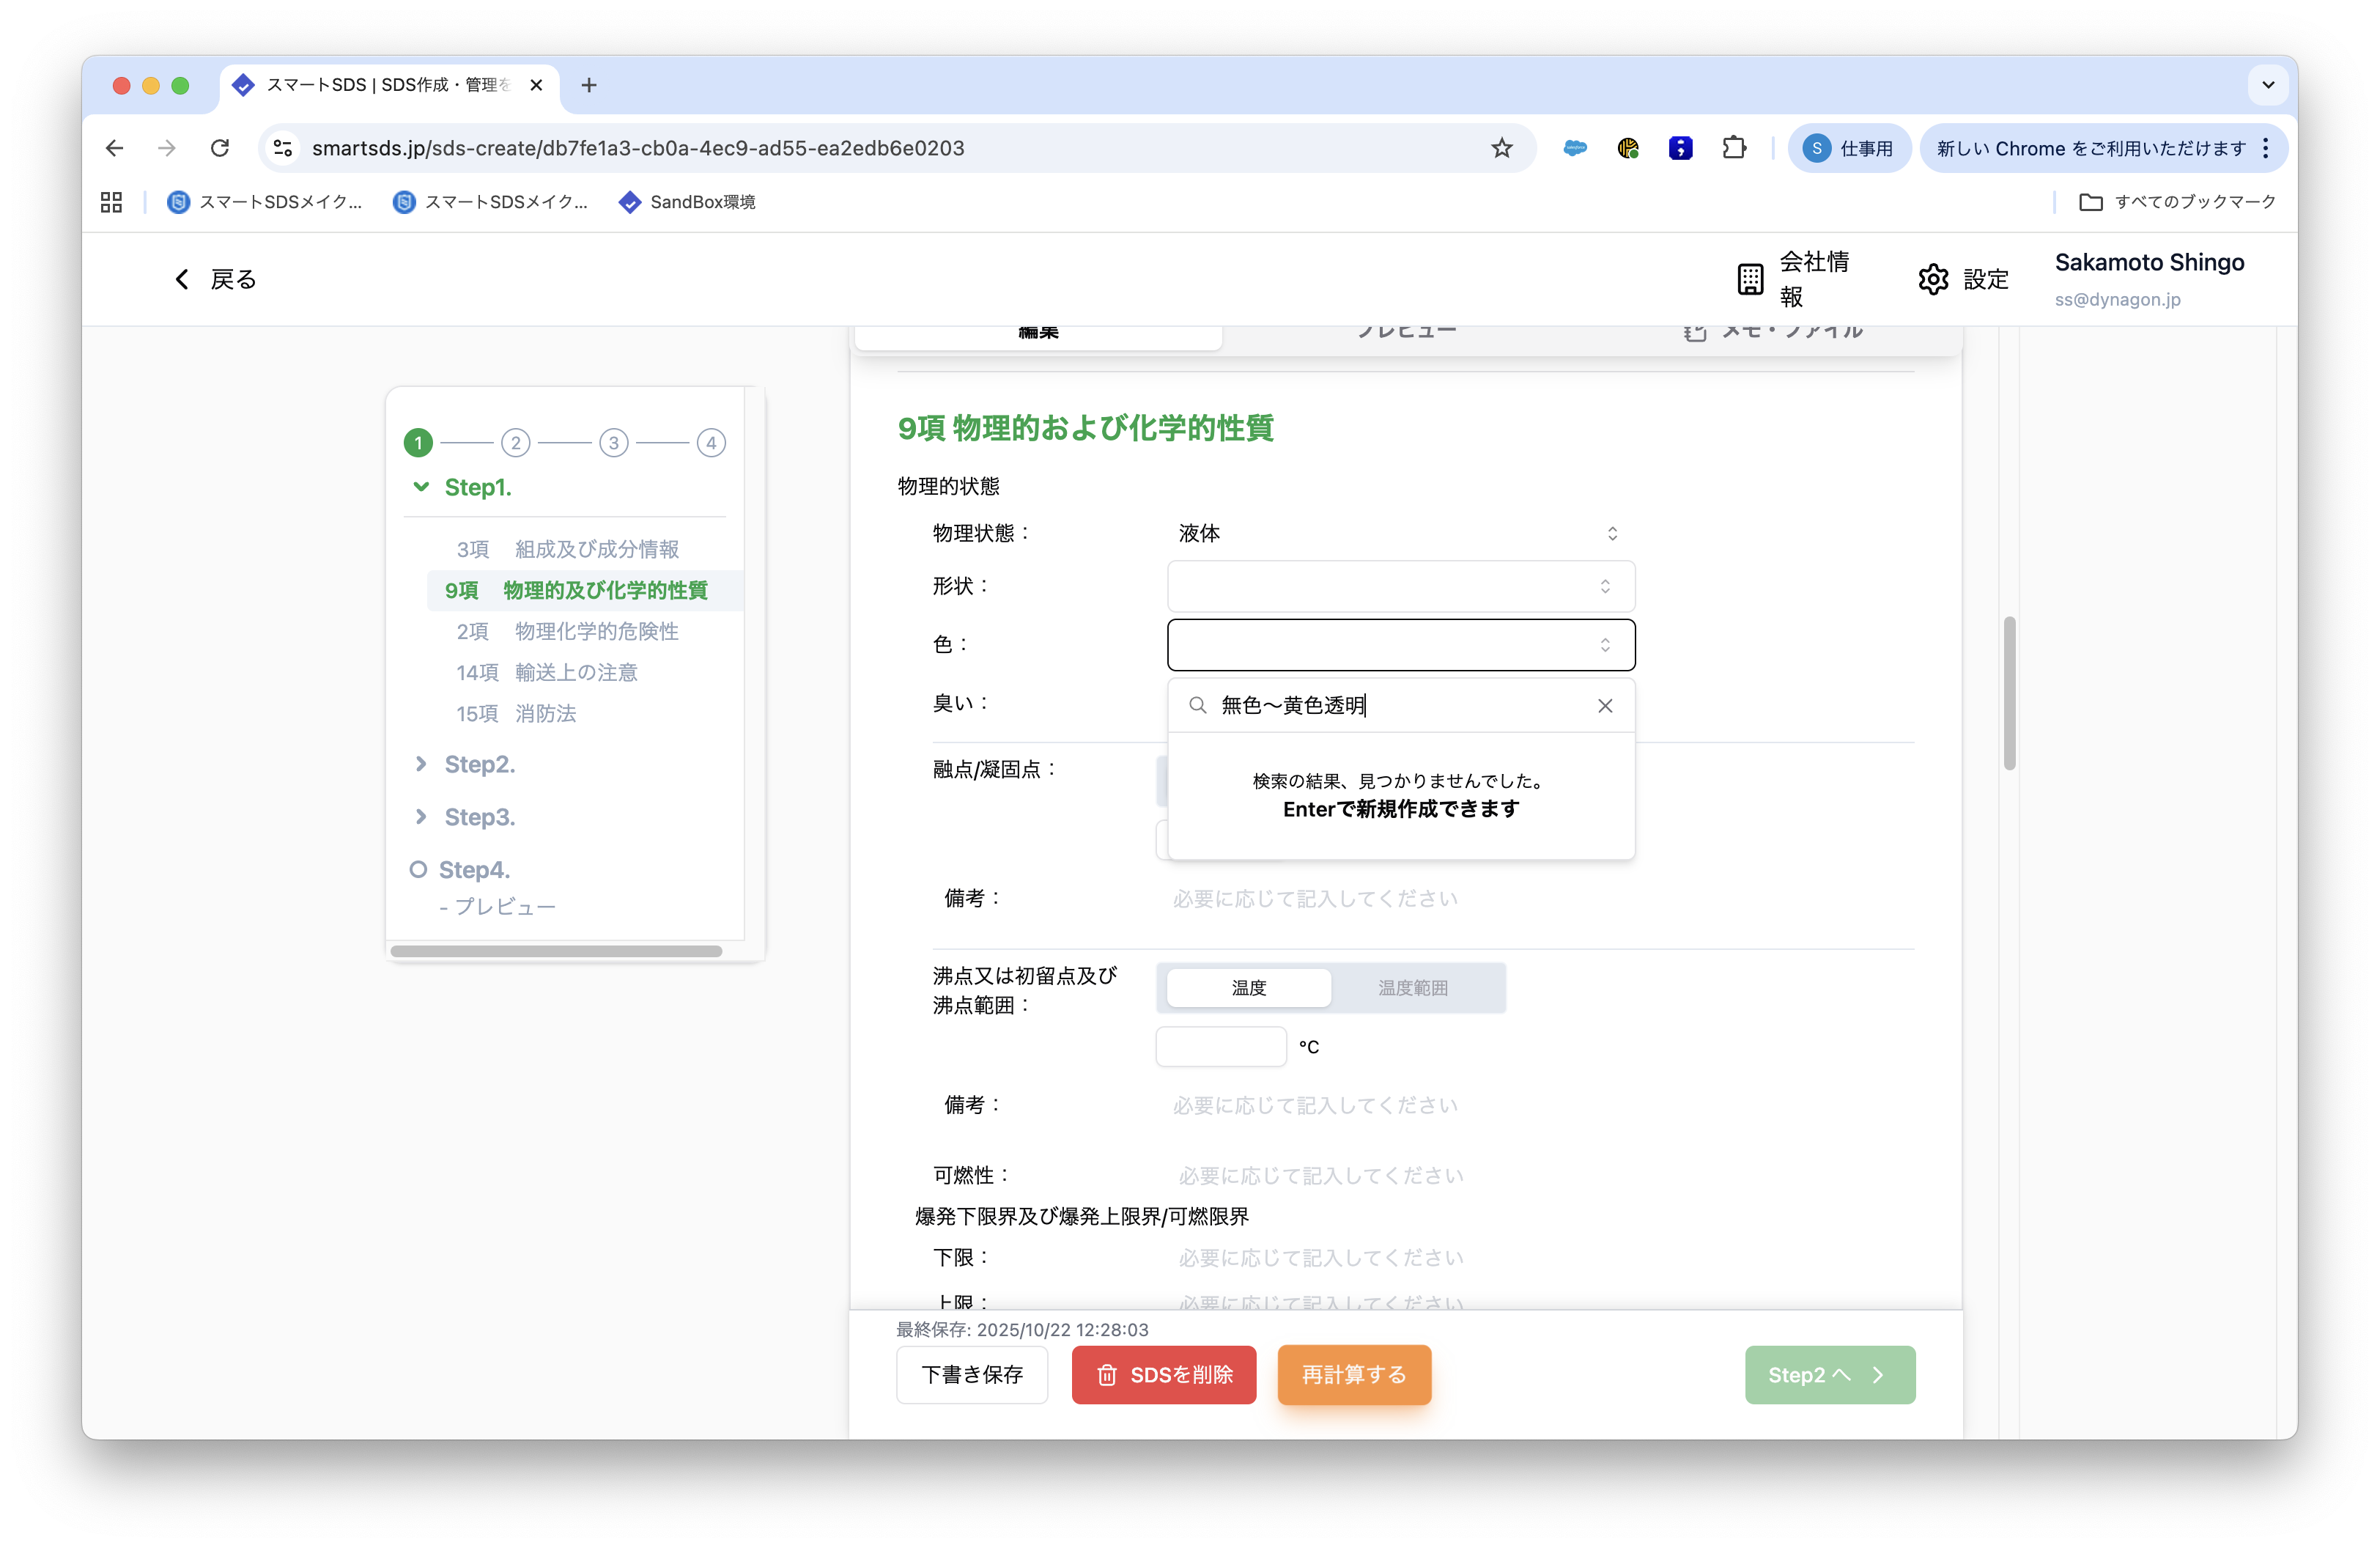Clear color search with X icon

(x=1605, y=706)
